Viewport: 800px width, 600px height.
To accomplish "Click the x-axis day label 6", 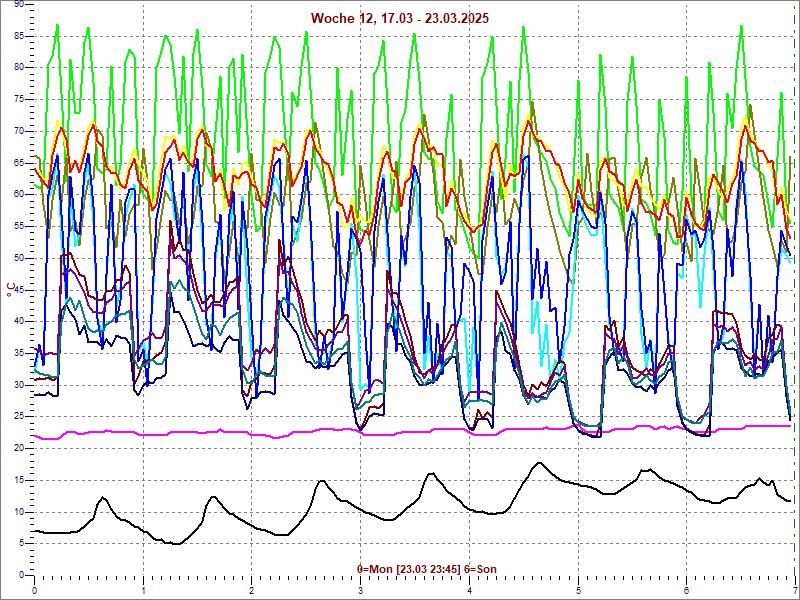I will coord(687,591).
